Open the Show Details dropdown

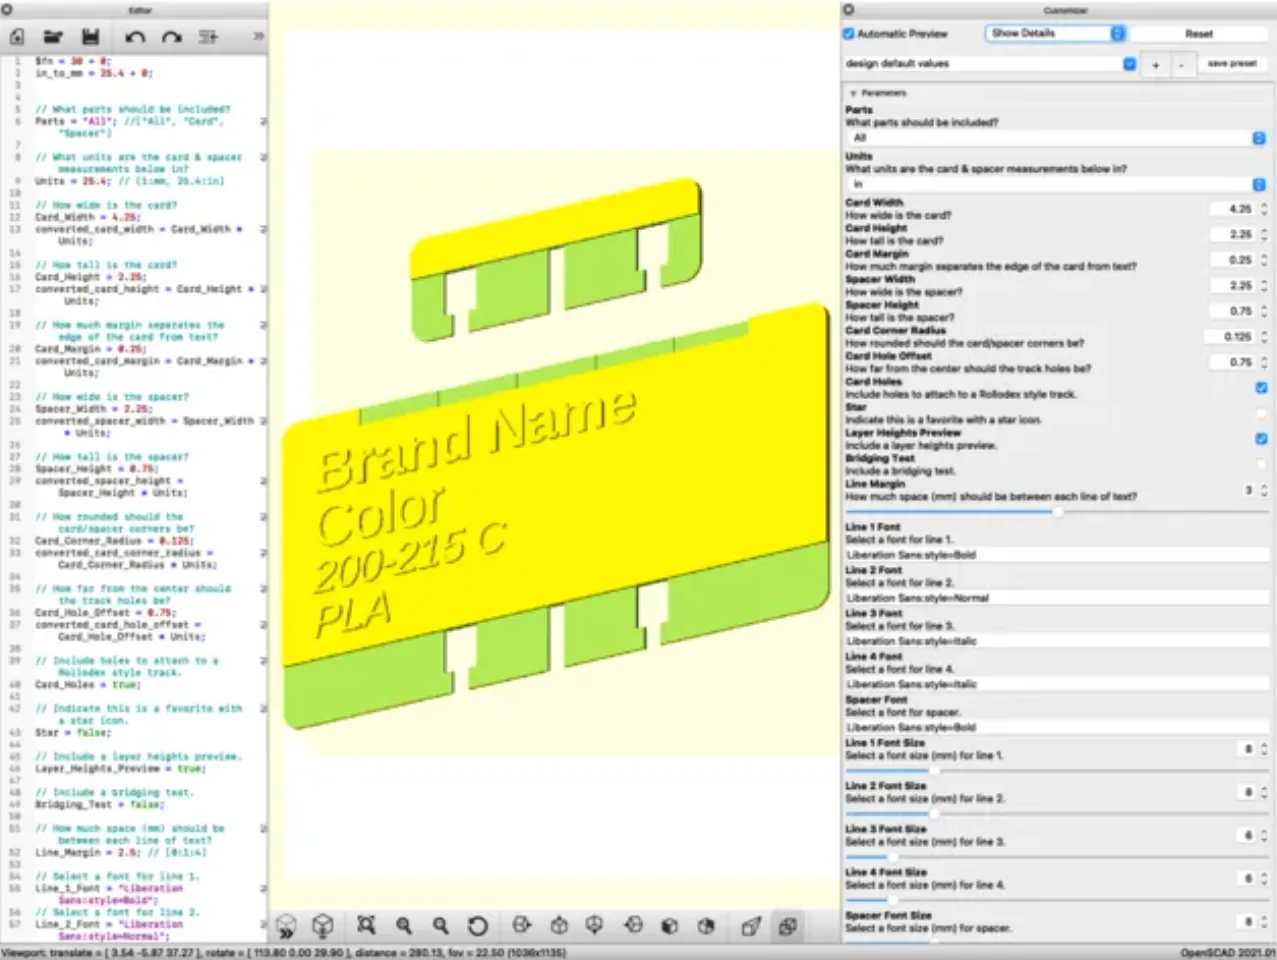(1056, 33)
